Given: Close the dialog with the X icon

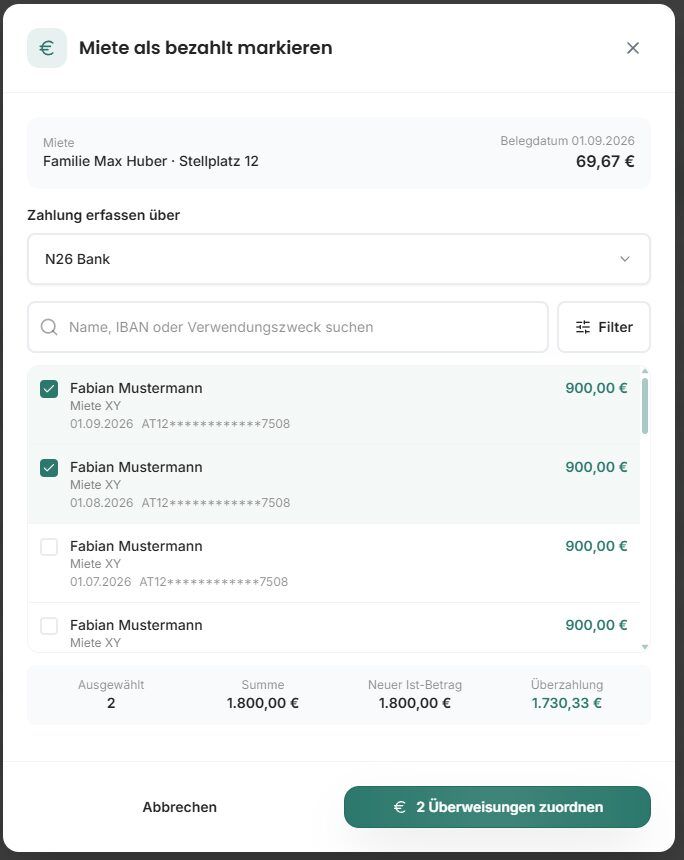Looking at the screenshot, I should point(632,48).
